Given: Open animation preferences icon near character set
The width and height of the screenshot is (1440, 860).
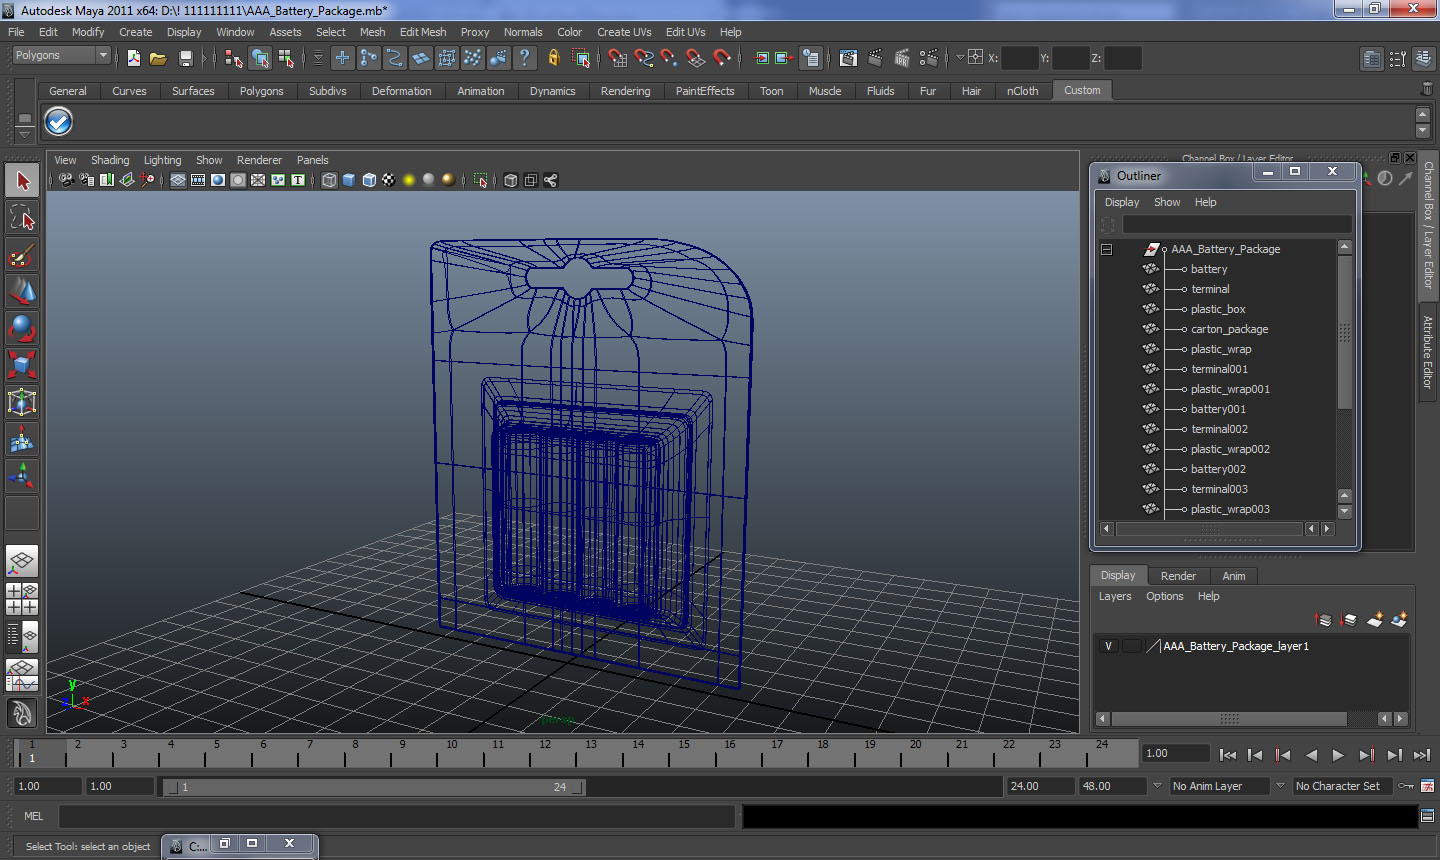Looking at the screenshot, I should [1428, 786].
